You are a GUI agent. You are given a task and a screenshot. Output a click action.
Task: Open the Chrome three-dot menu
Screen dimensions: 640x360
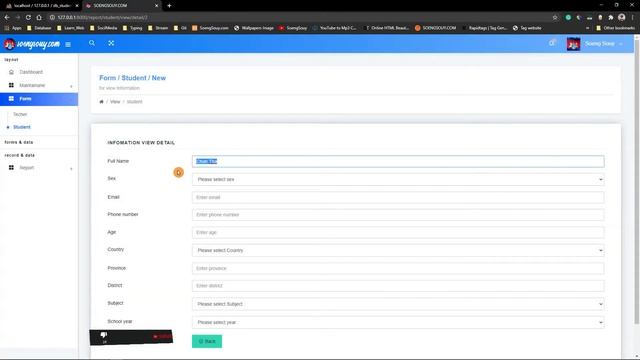tap(632, 17)
